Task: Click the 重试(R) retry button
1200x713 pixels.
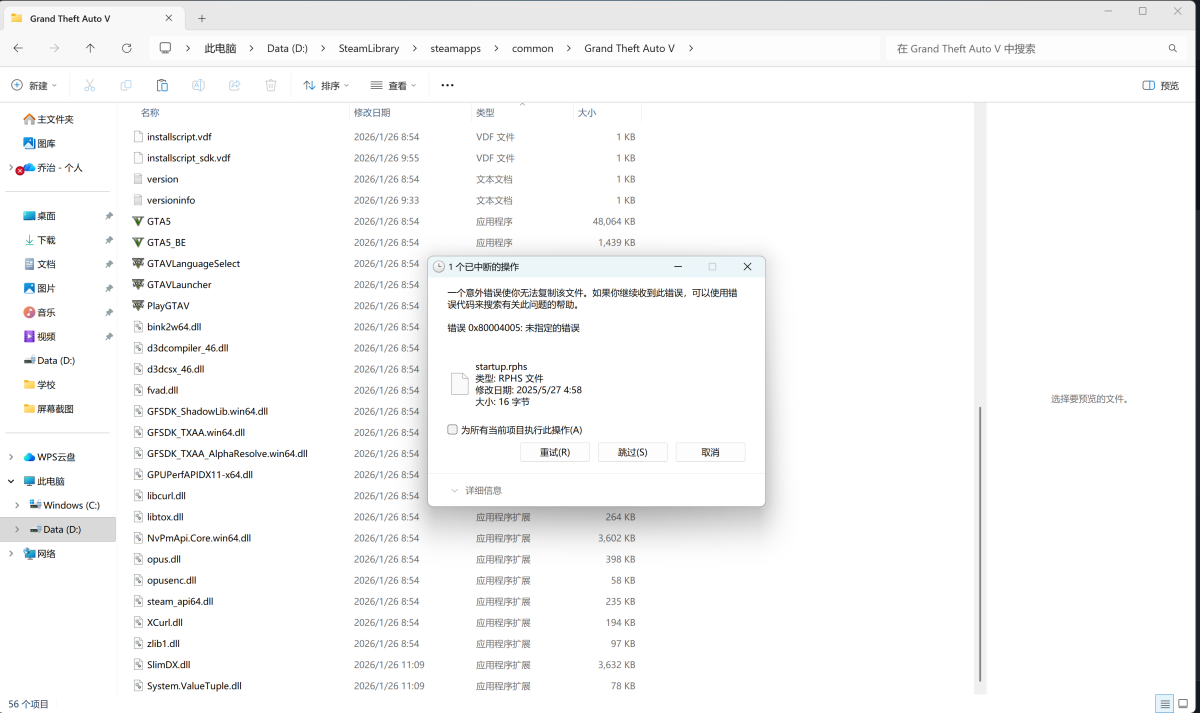Action: 555,453
